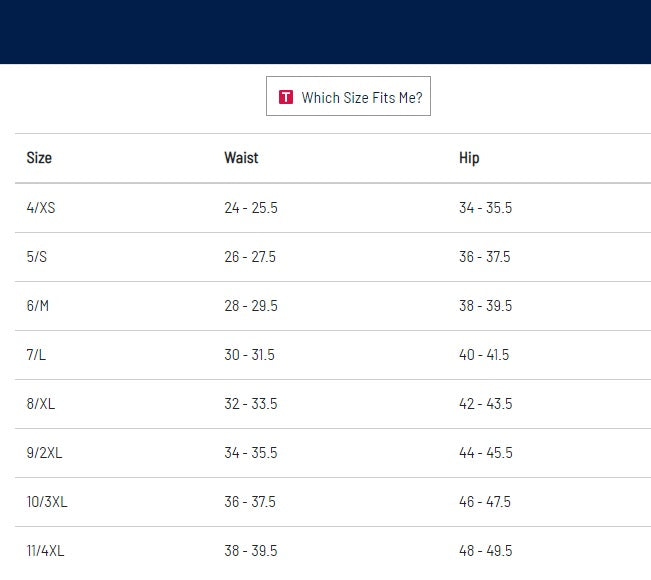Click hip measurement 34 - 35.5
Viewport: 651px width, 580px height.
[x=485, y=208]
